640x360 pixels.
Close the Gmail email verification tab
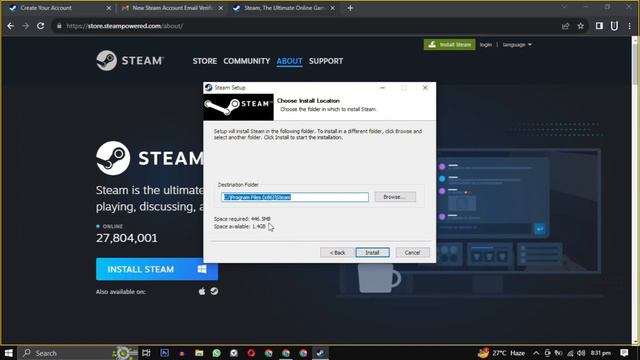[x=221, y=8]
